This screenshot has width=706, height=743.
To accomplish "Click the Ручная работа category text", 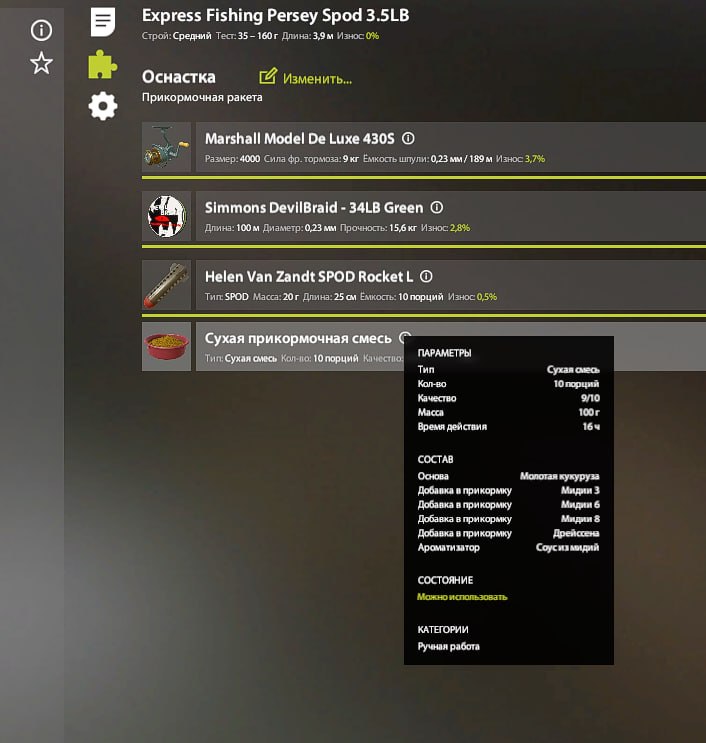I will (448, 647).
